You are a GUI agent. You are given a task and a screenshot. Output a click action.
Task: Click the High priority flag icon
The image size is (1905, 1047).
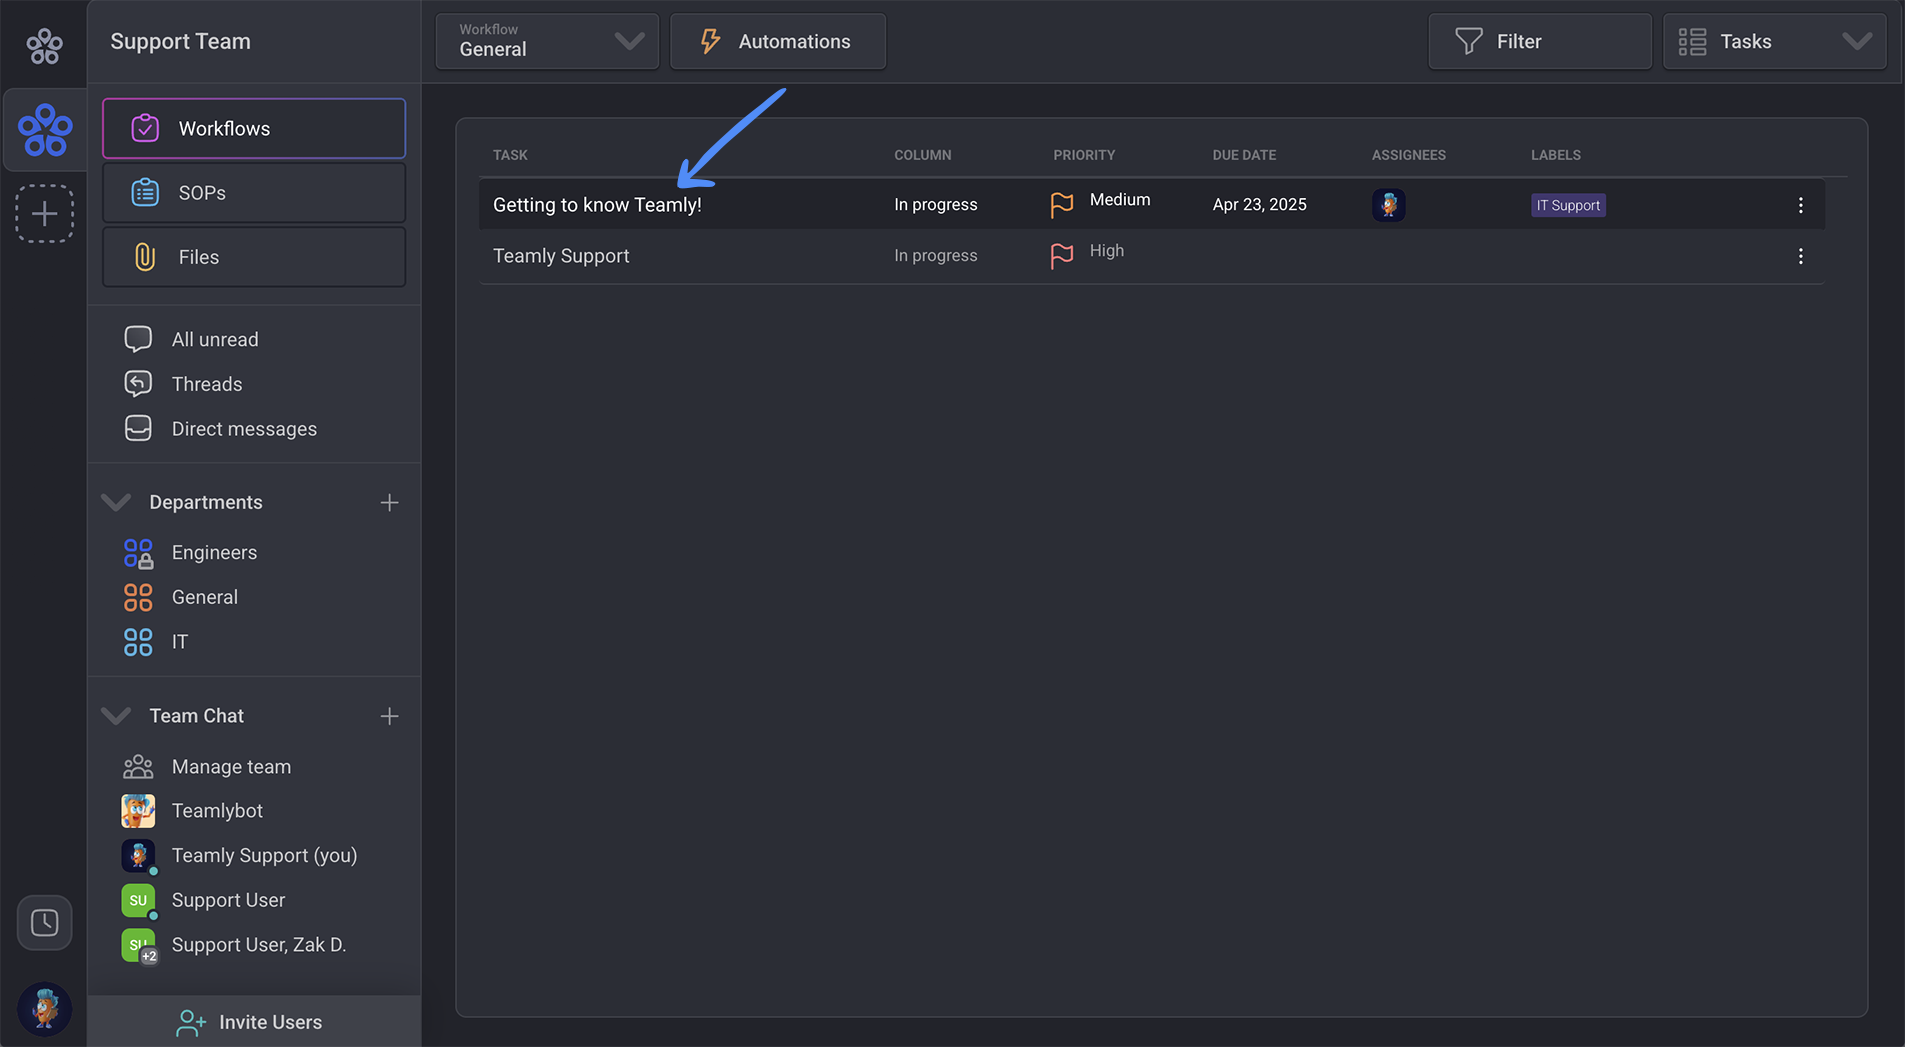[x=1062, y=255]
